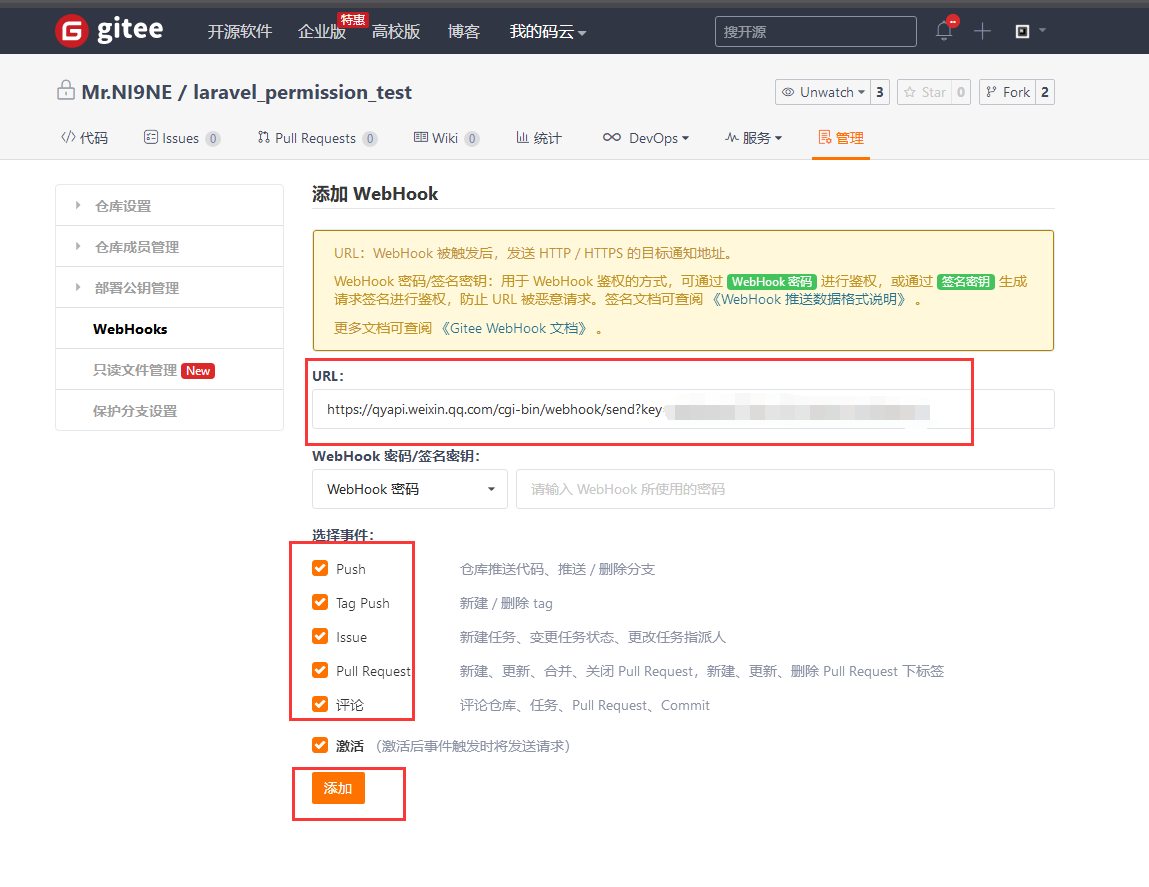
Task: Expand the 仓库设置 sidebar section
Action: point(122,206)
